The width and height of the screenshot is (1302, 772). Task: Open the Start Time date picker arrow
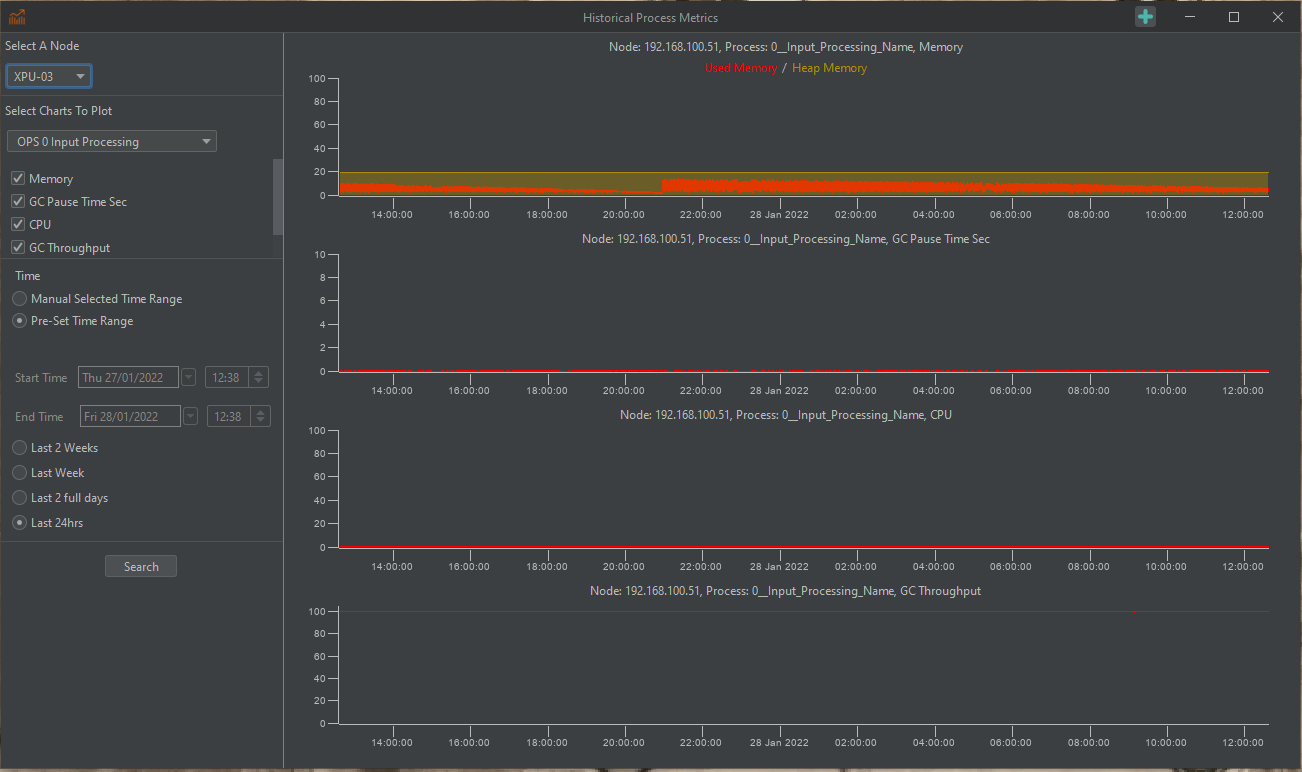click(x=189, y=378)
